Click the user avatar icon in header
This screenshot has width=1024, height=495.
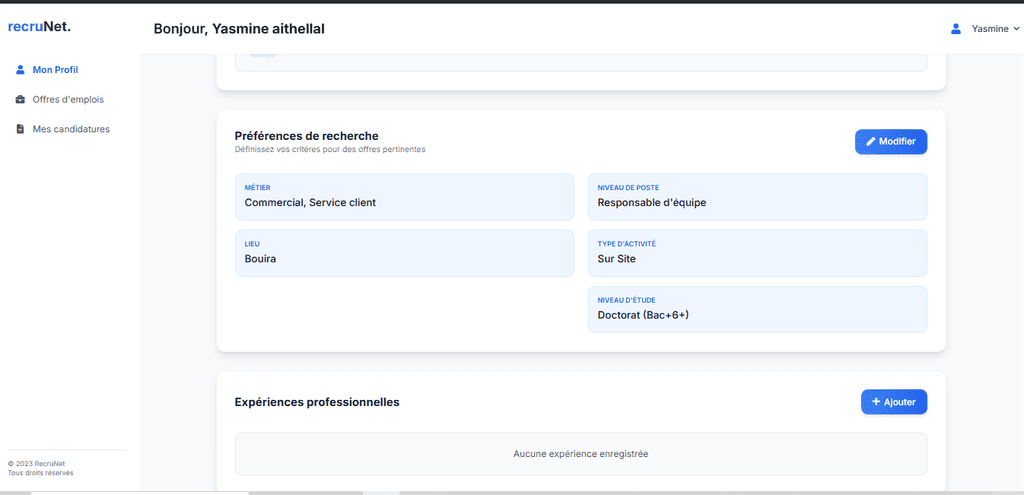(x=956, y=29)
